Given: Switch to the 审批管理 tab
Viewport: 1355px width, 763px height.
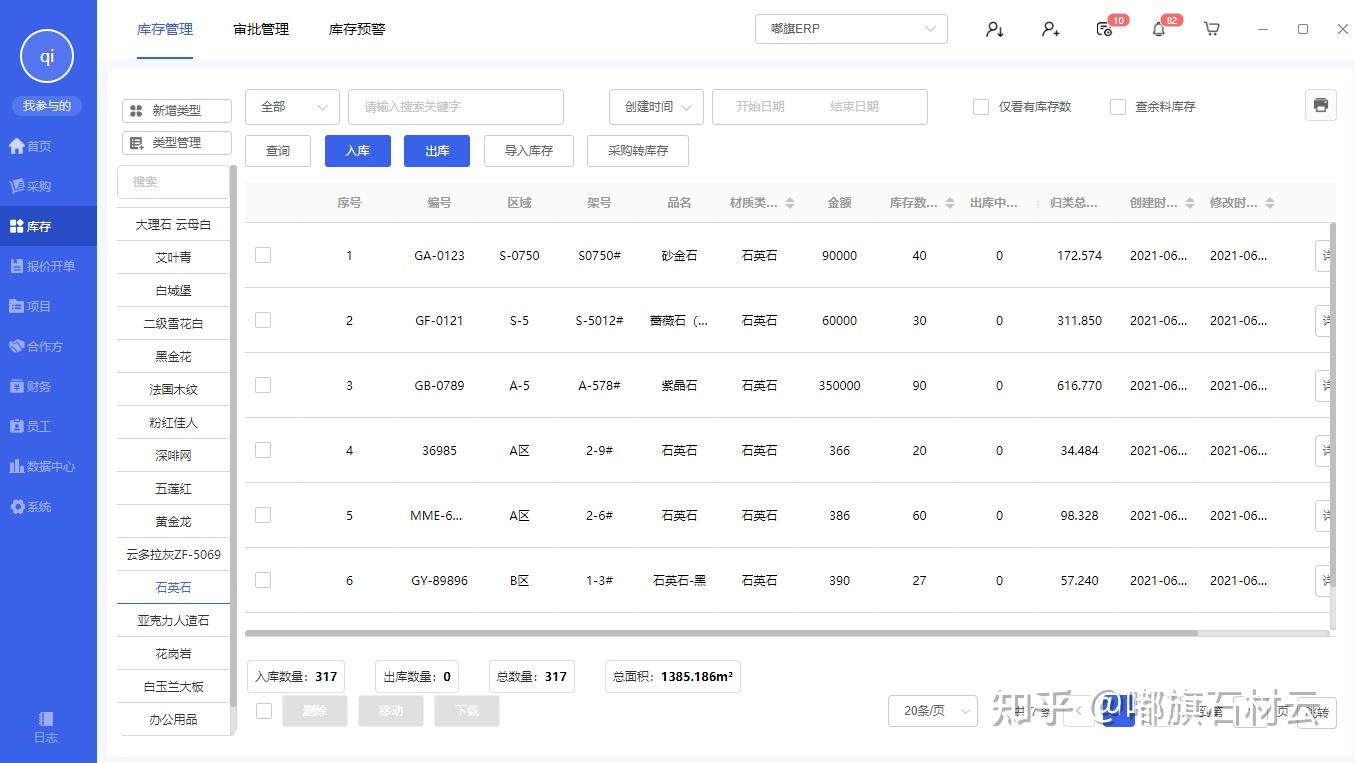Looking at the screenshot, I should pos(261,29).
